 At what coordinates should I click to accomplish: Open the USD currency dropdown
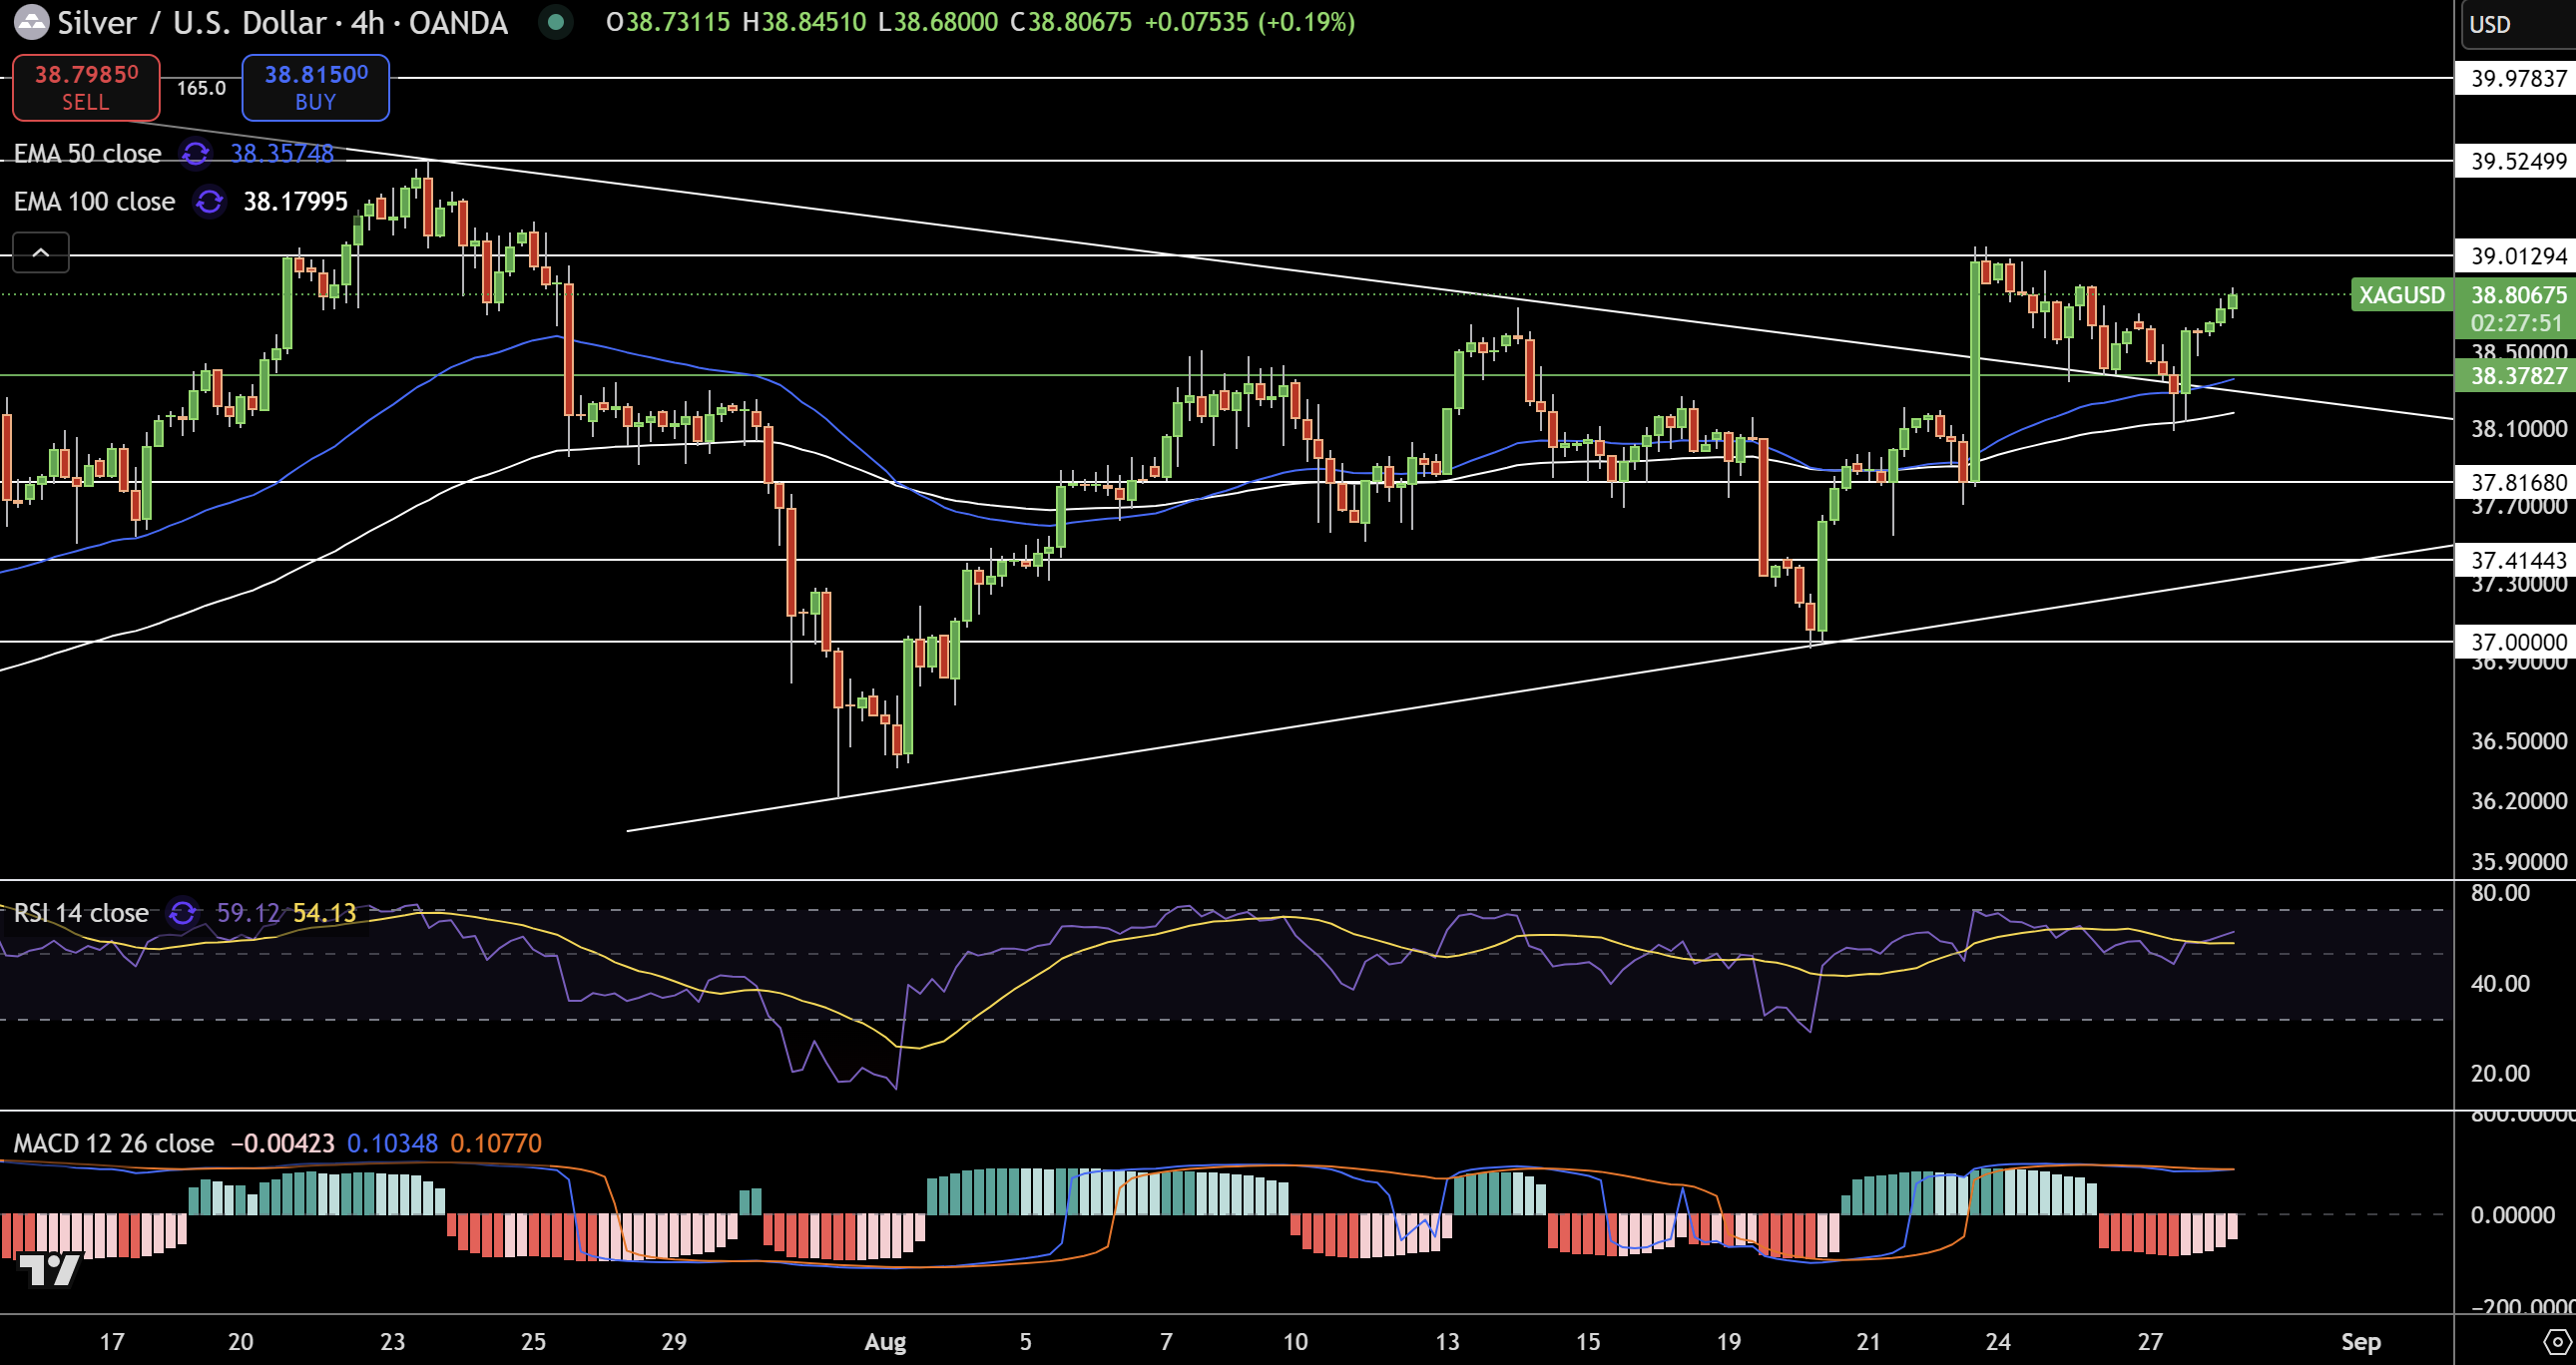(2490, 24)
